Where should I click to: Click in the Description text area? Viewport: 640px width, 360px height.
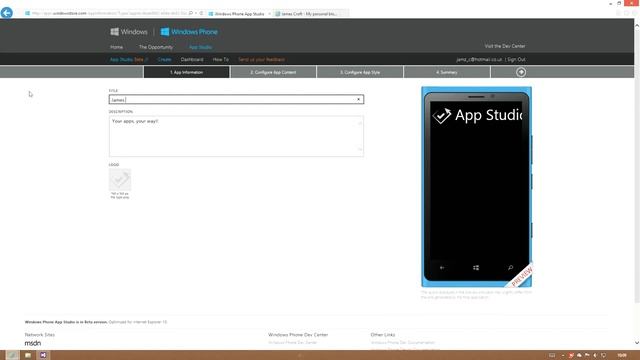point(236,136)
